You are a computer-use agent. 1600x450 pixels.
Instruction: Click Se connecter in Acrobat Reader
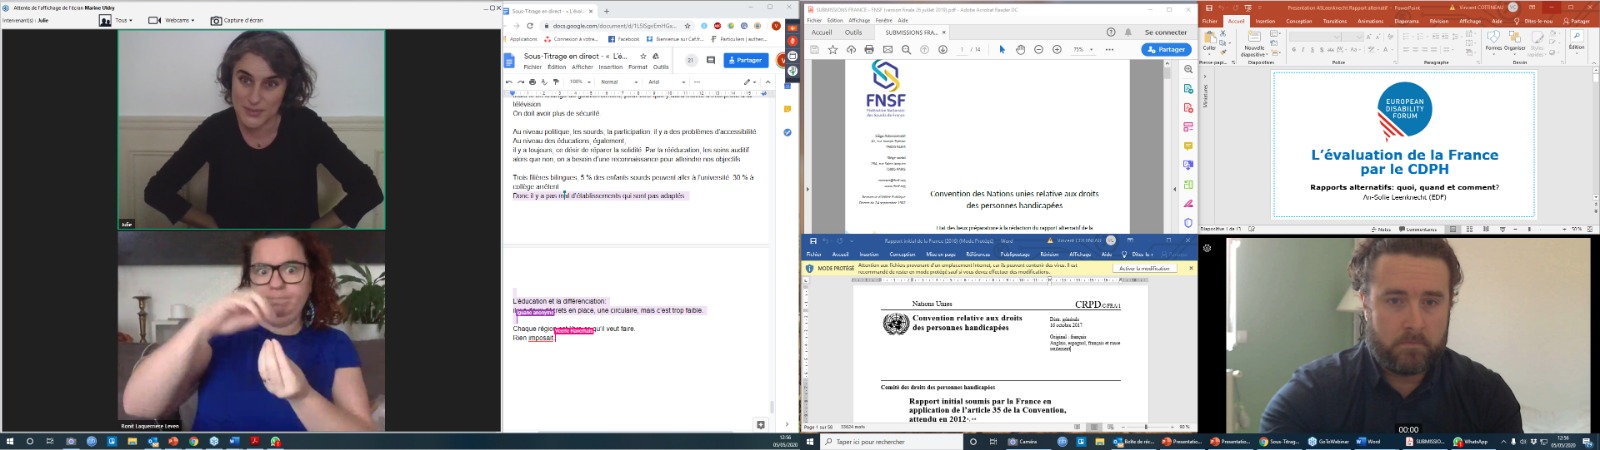click(x=1166, y=32)
